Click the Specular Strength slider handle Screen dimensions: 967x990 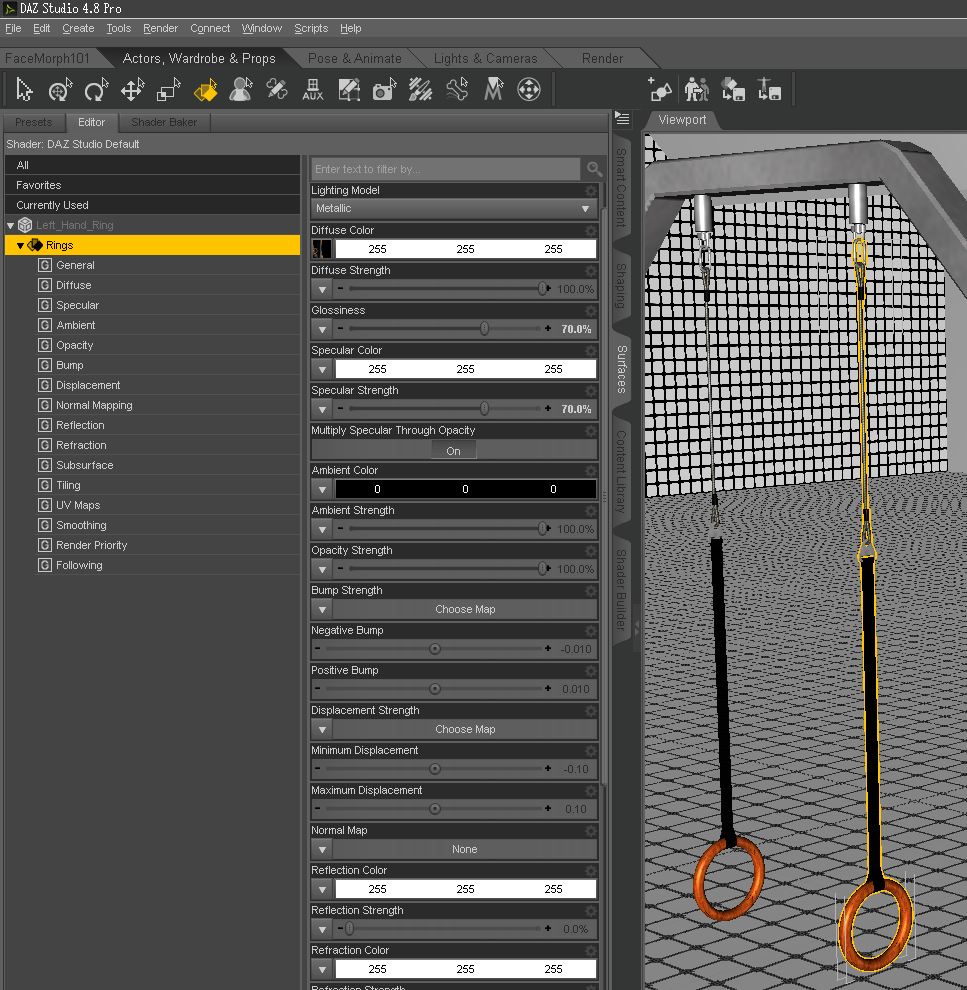click(484, 409)
